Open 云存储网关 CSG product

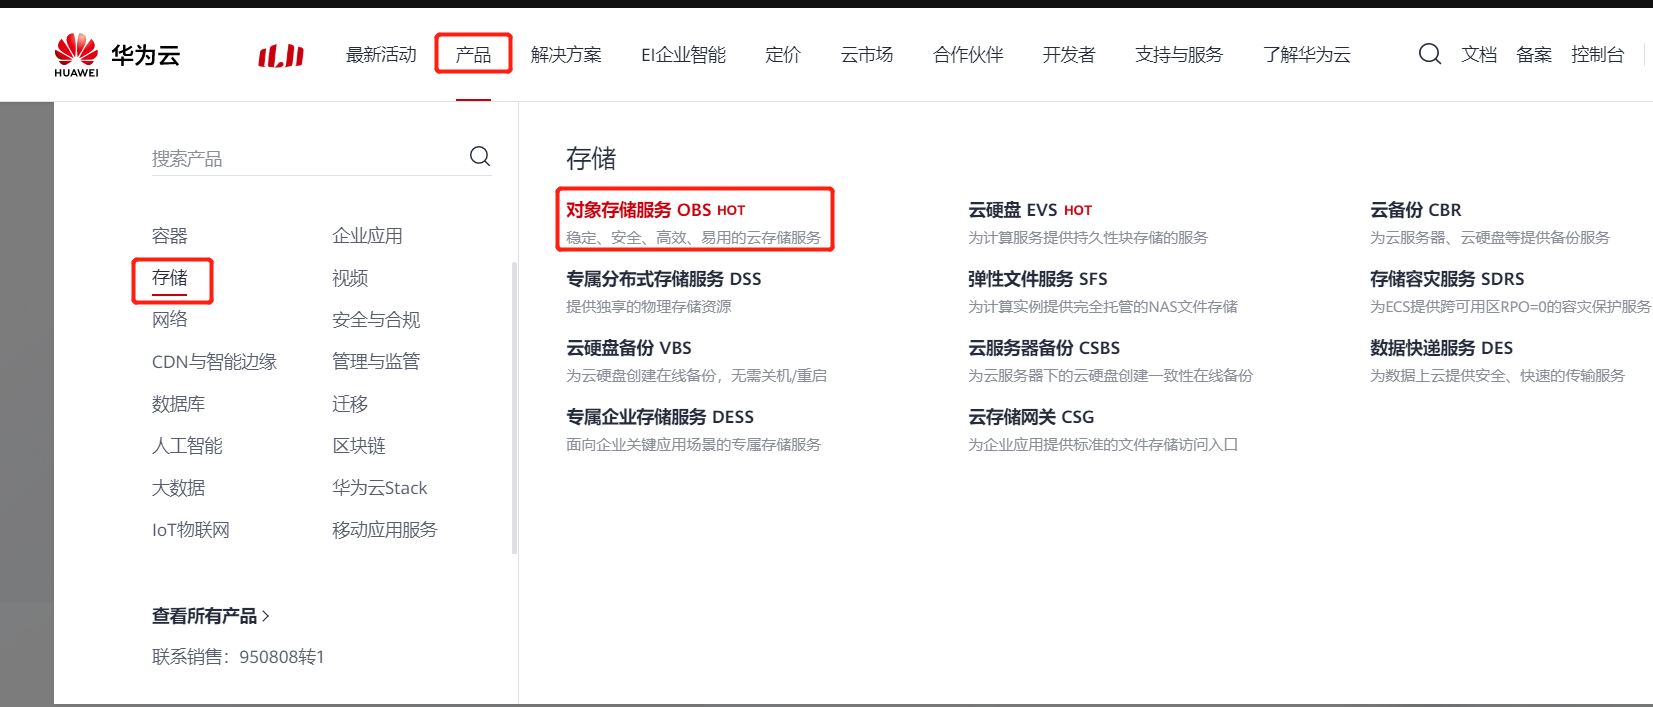tap(1031, 417)
